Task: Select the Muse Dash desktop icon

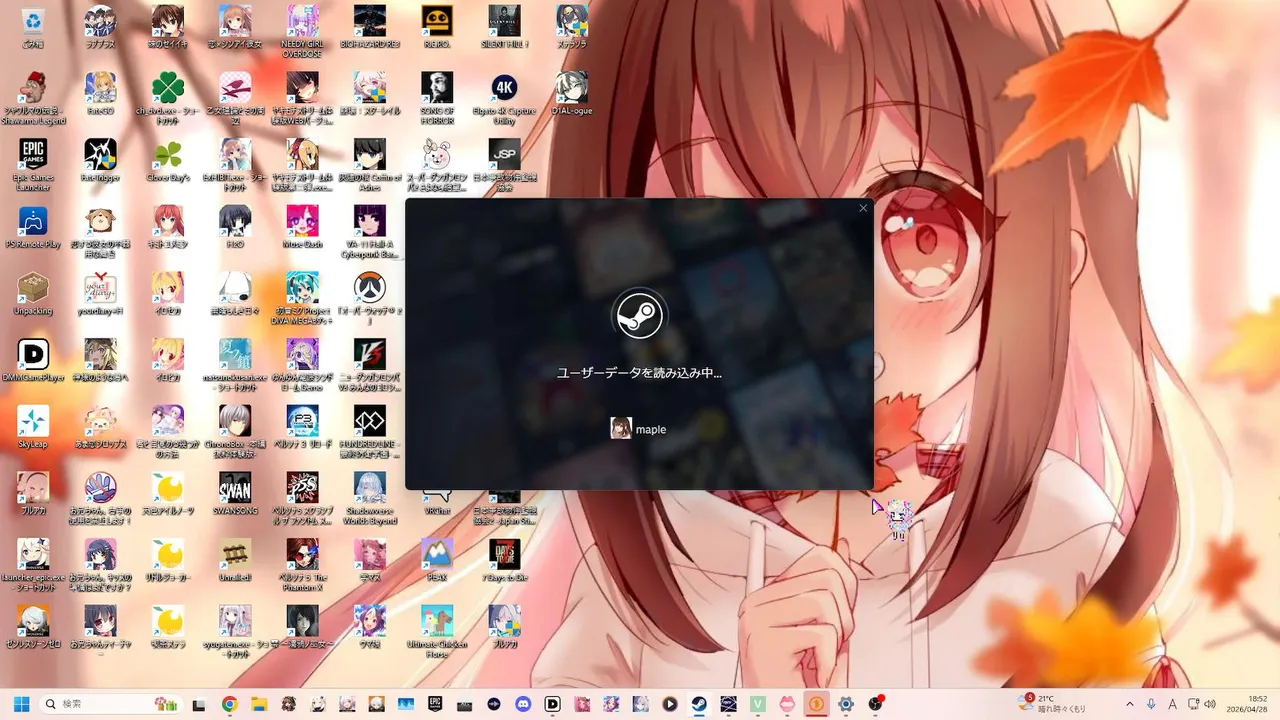Action: pos(302,228)
